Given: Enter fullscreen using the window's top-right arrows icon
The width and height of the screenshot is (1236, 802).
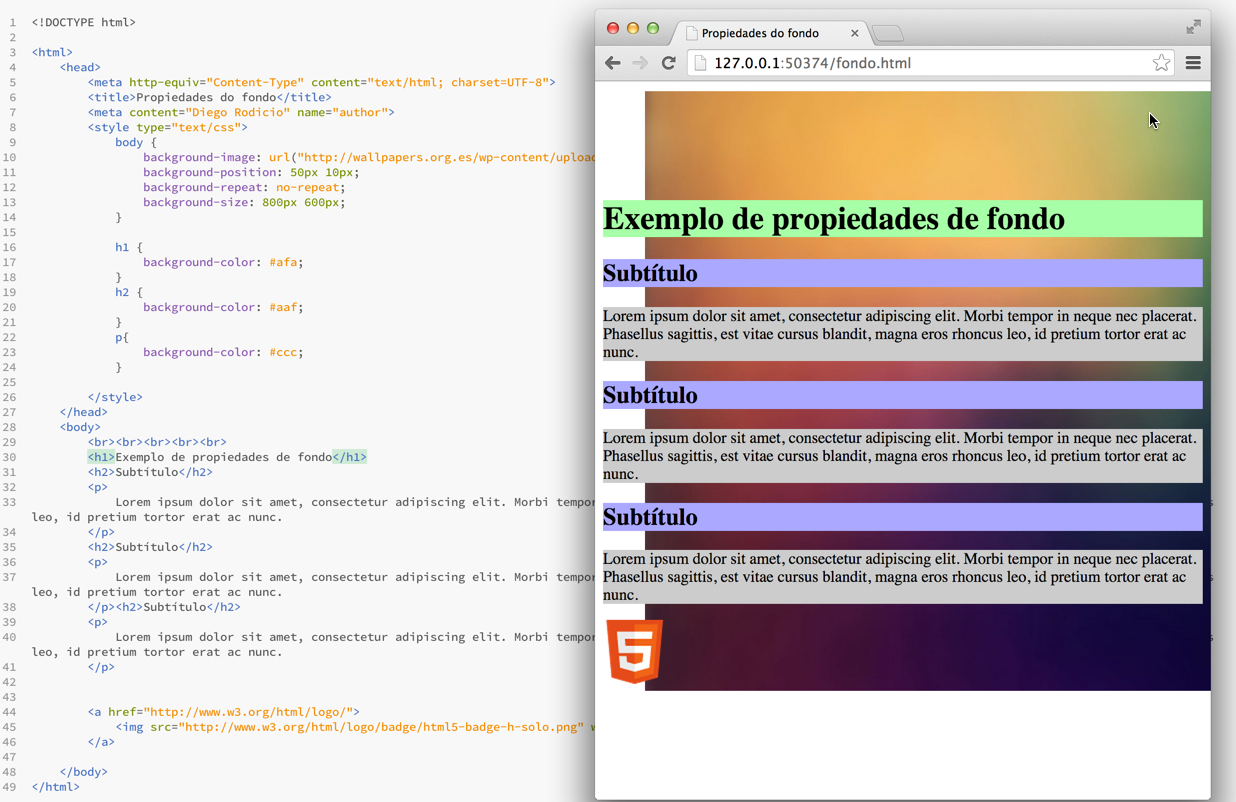Looking at the screenshot, I should pyautogui.click(x=1193, y=27).
